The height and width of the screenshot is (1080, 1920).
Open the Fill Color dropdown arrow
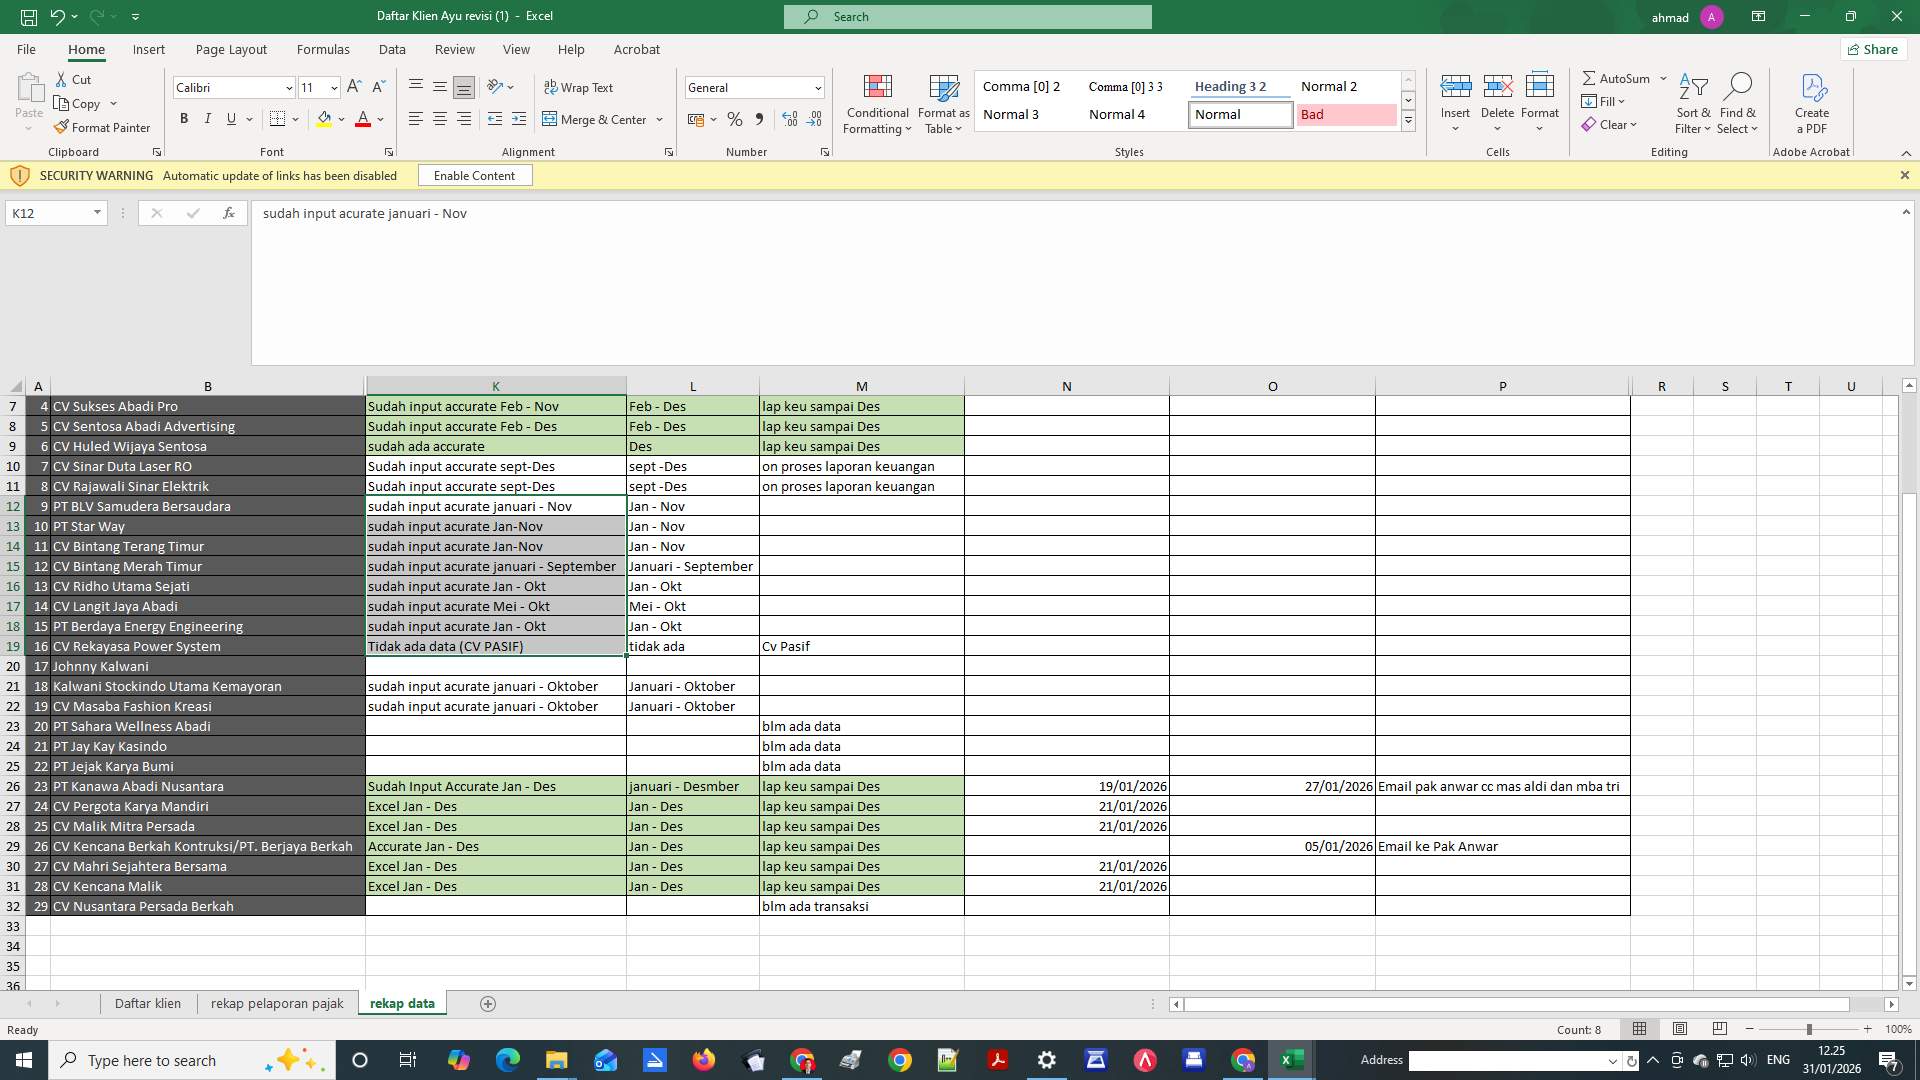click(340, 119)
